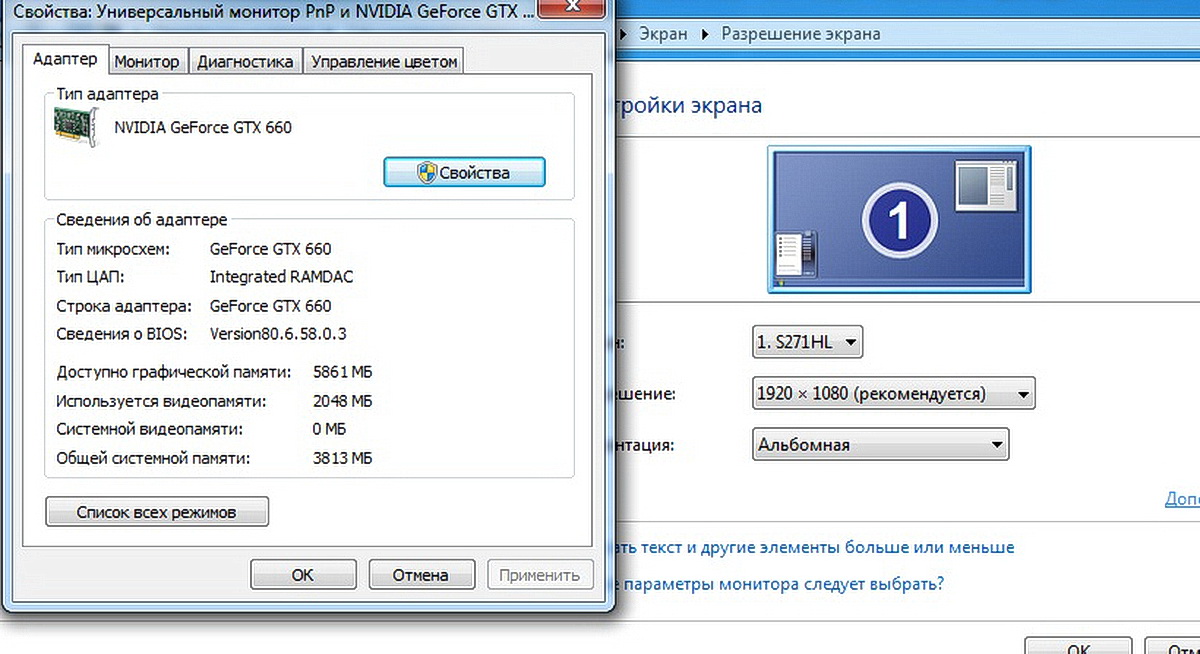Select the Адаптер tab
The image size is (1200, 654).
[65, 59]
